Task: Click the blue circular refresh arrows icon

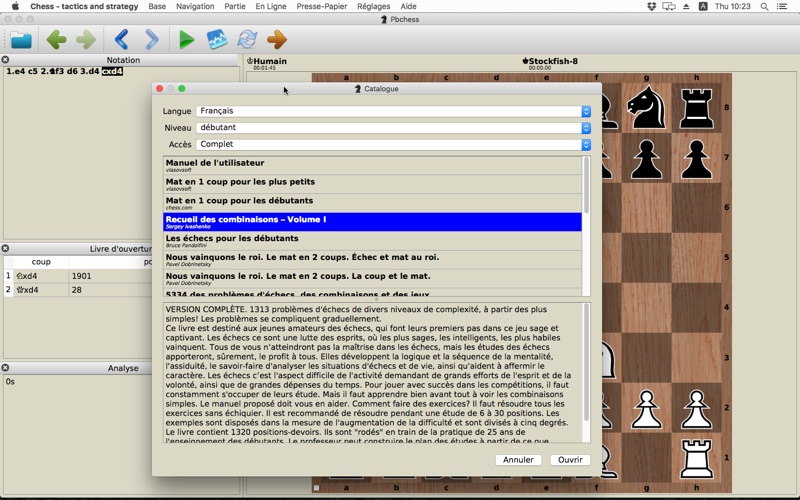Action: [247, 39]
